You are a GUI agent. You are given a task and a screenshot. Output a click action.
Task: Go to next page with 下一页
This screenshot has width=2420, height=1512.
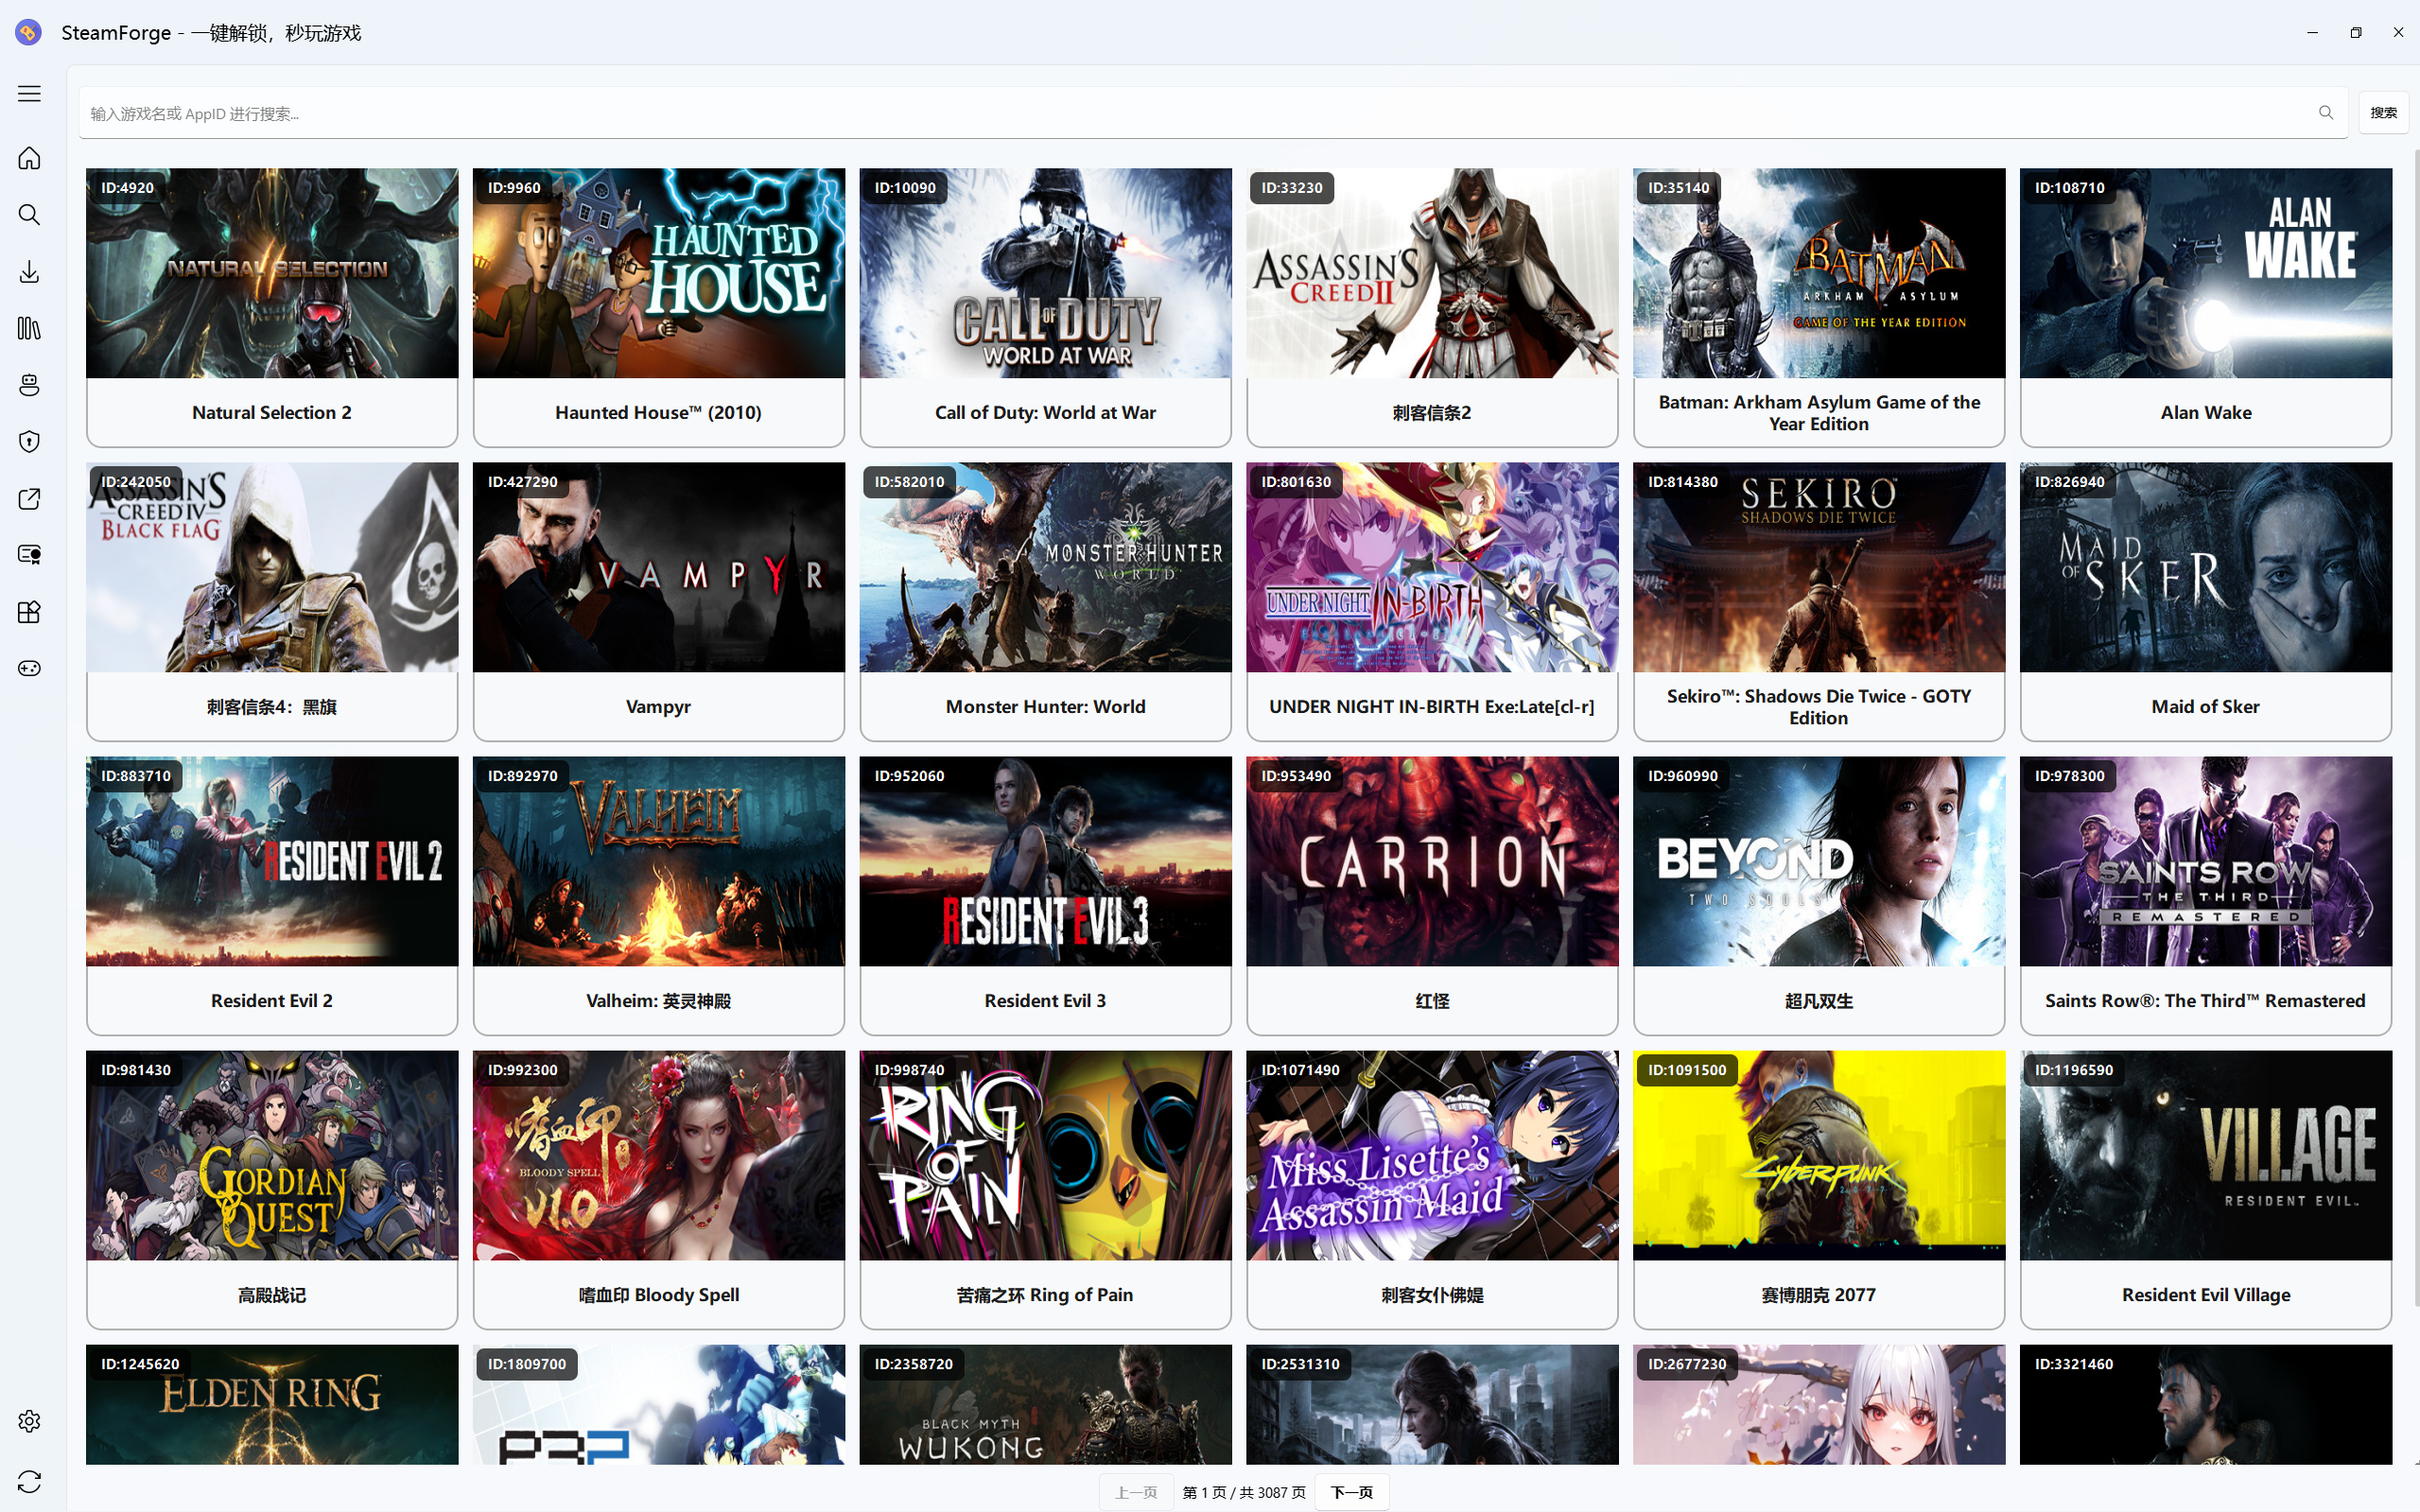pyautogui.click(x=1351, y=1492)
